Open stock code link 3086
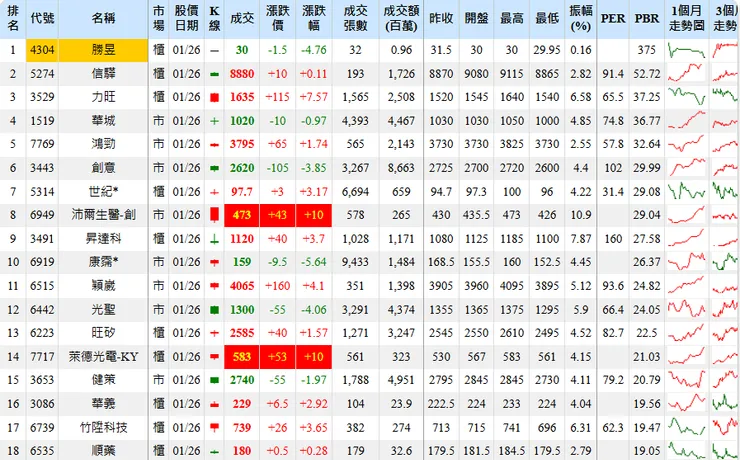Image resolution: width=740 pixels, height=460 pixels. 42,404
